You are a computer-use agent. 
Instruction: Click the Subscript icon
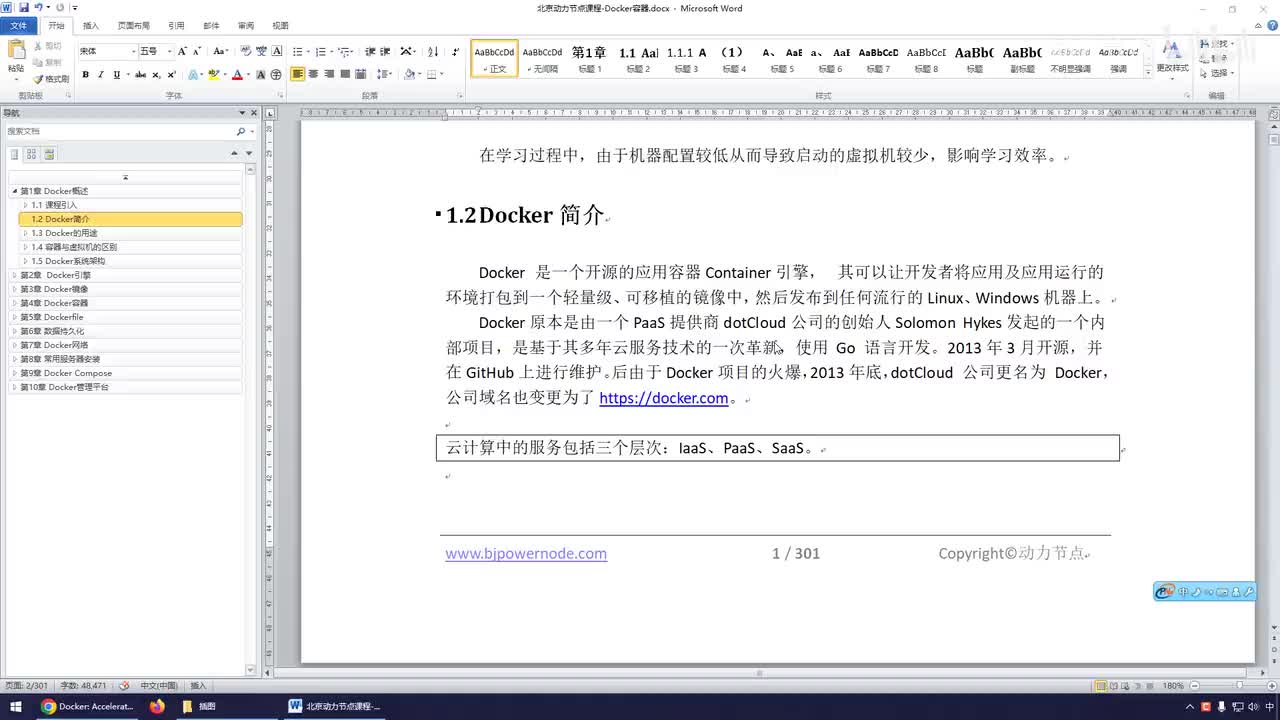pyautogui.click(x=156, y=74)
